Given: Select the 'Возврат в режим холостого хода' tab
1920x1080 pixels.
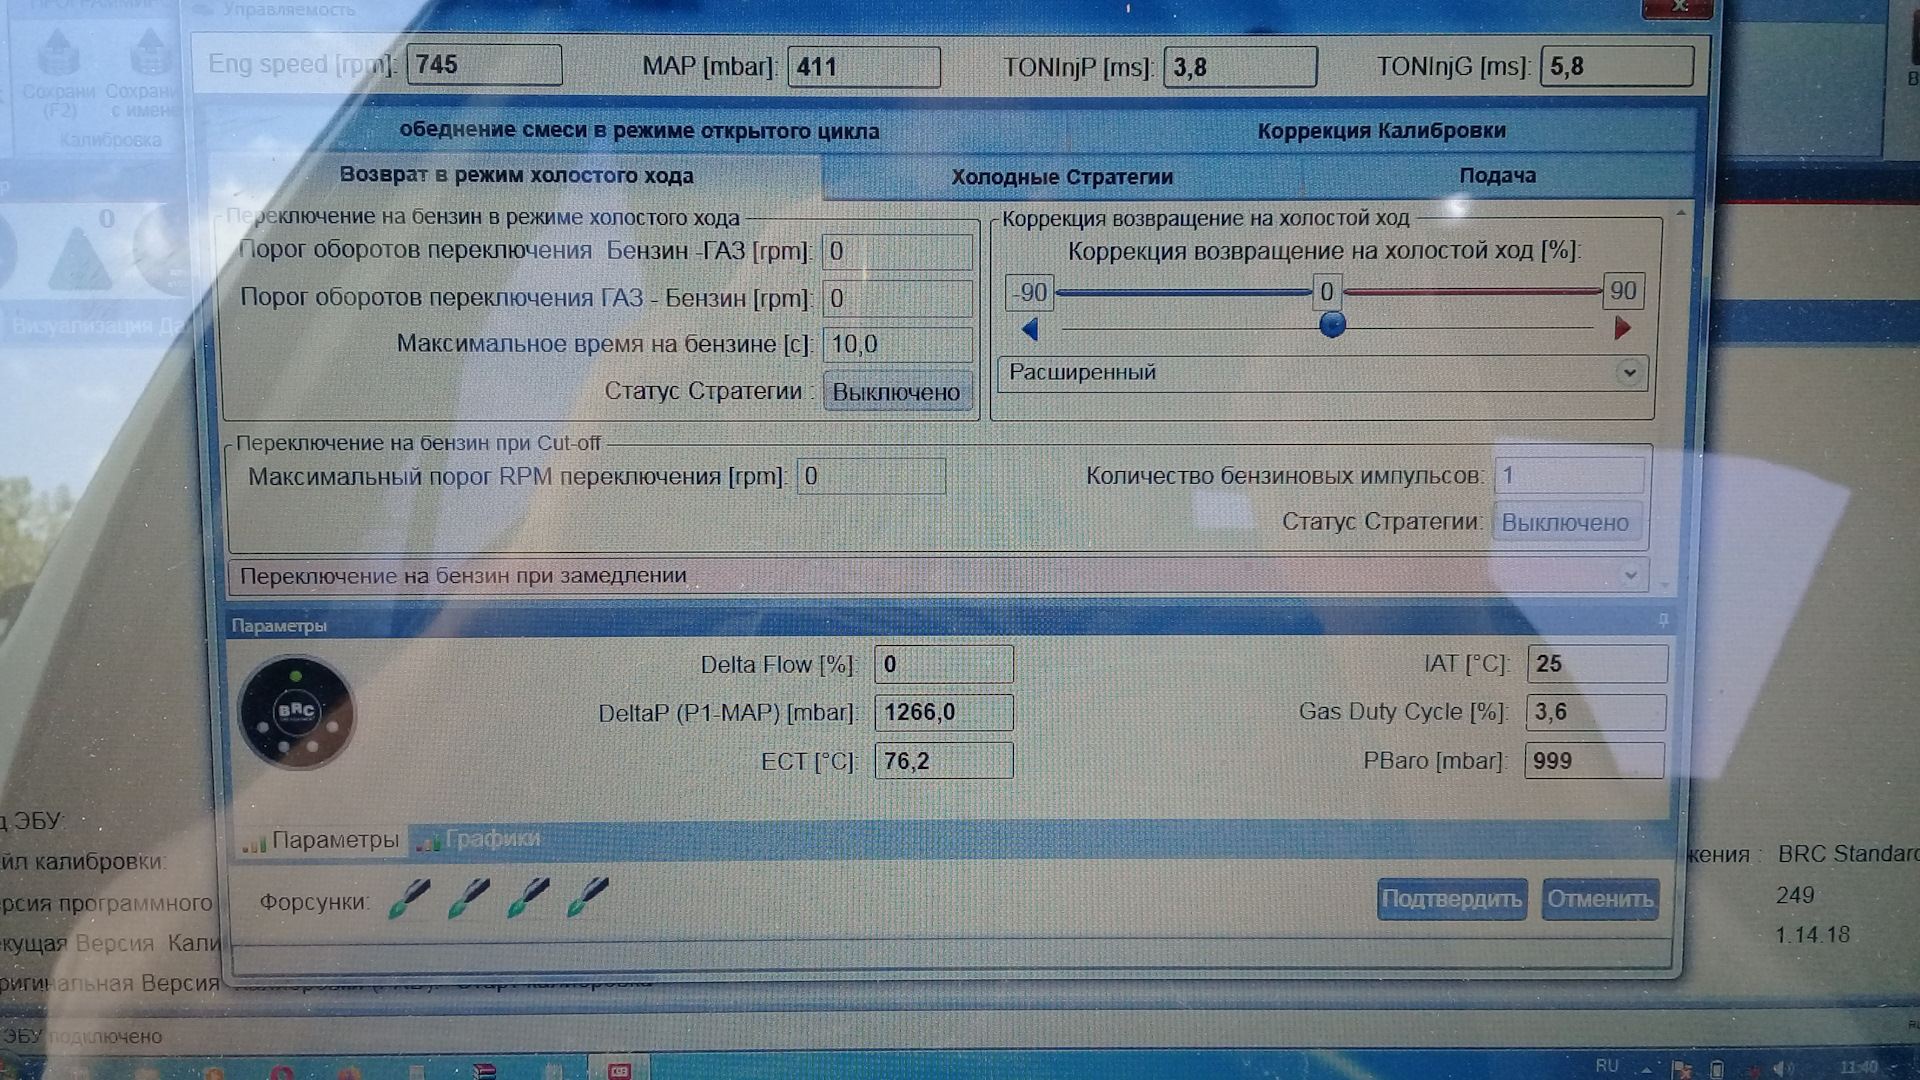Looking at the screenshot, I should coord(516,175).
